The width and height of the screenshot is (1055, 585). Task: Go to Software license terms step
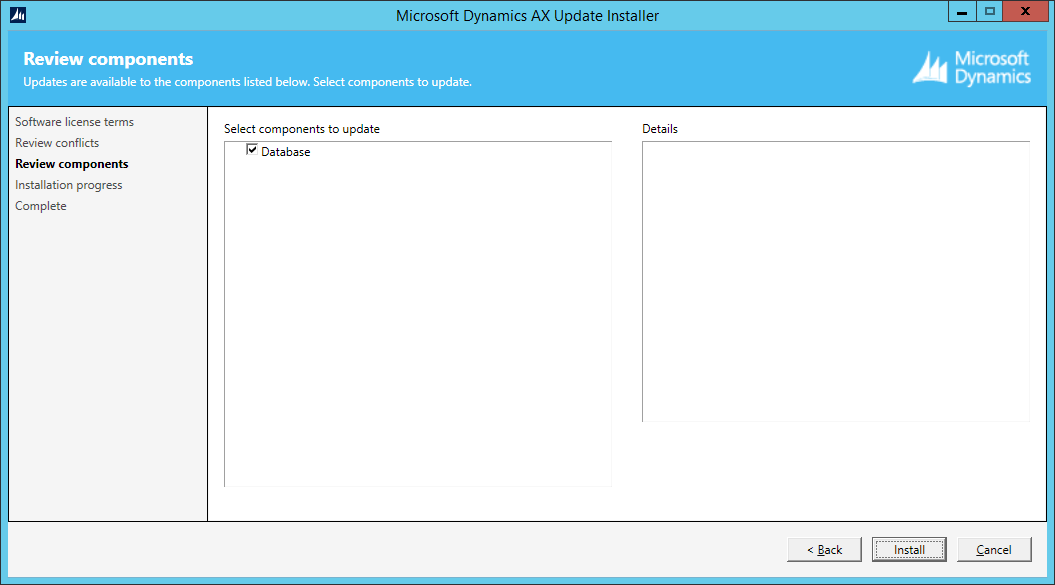tap(74, 122)
